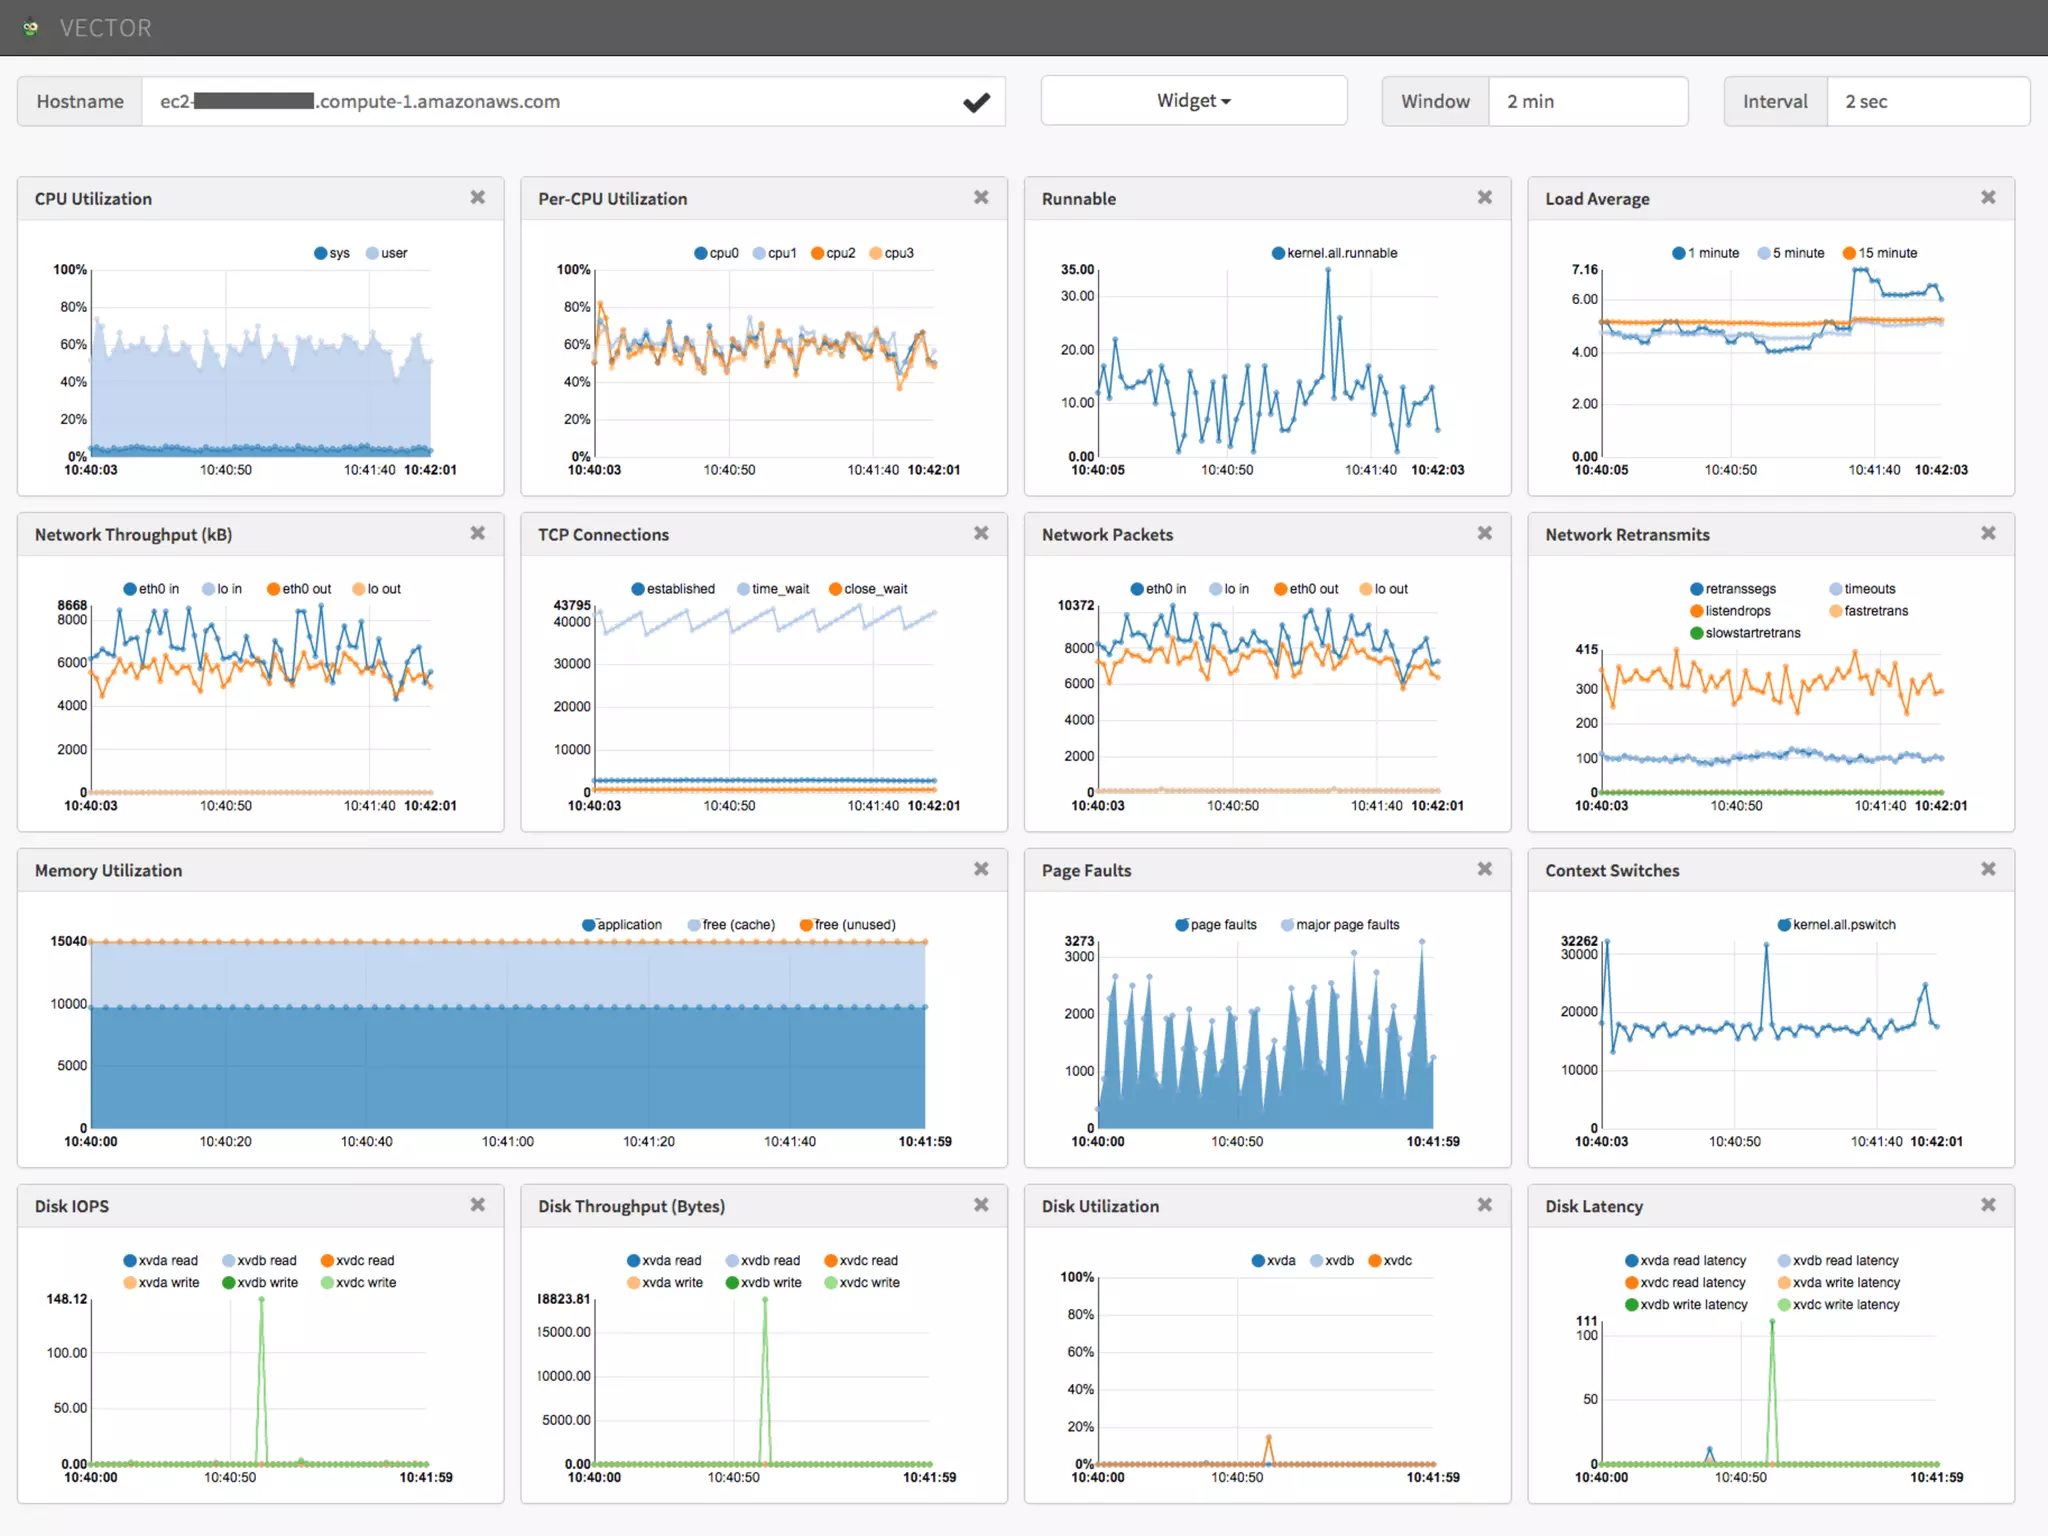The image size is (2048, 1536).
Task: Close the Disk Latency widget
Action: 1988,1205
